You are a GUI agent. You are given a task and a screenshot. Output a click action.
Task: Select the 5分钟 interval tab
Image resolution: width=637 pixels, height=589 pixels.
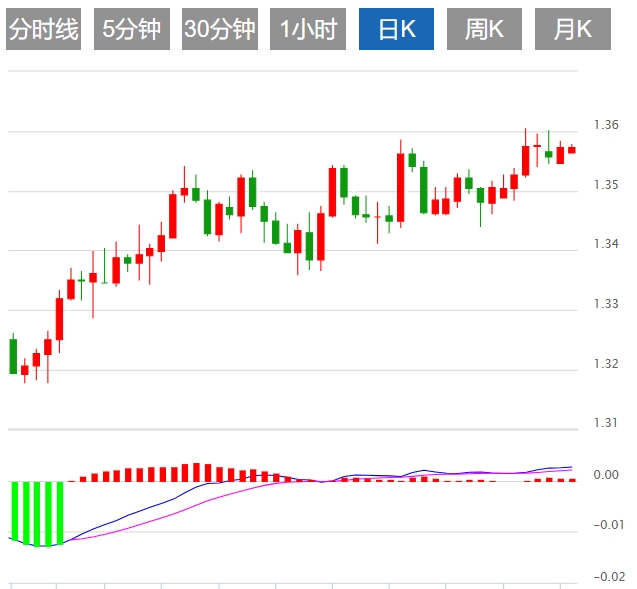[132, 29]
